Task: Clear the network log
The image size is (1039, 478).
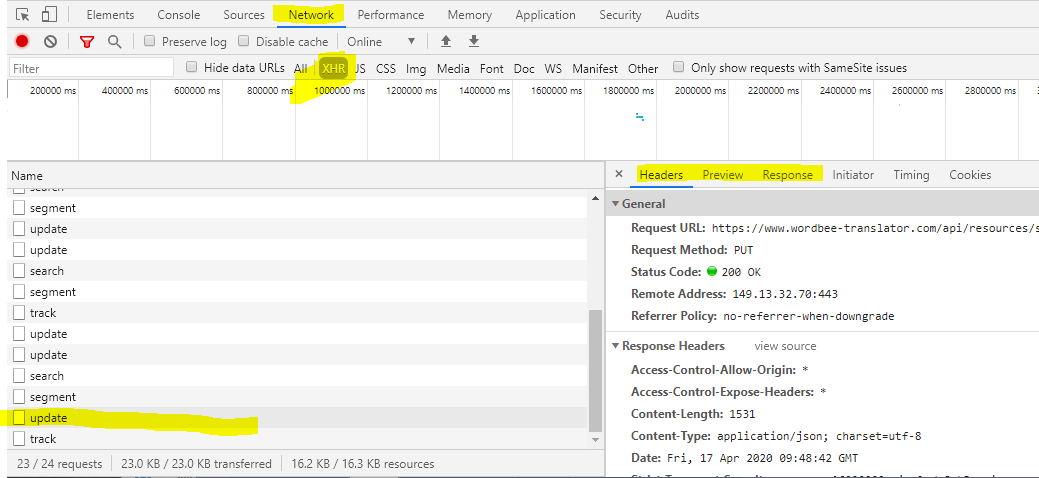Action: tap(50, 42)
